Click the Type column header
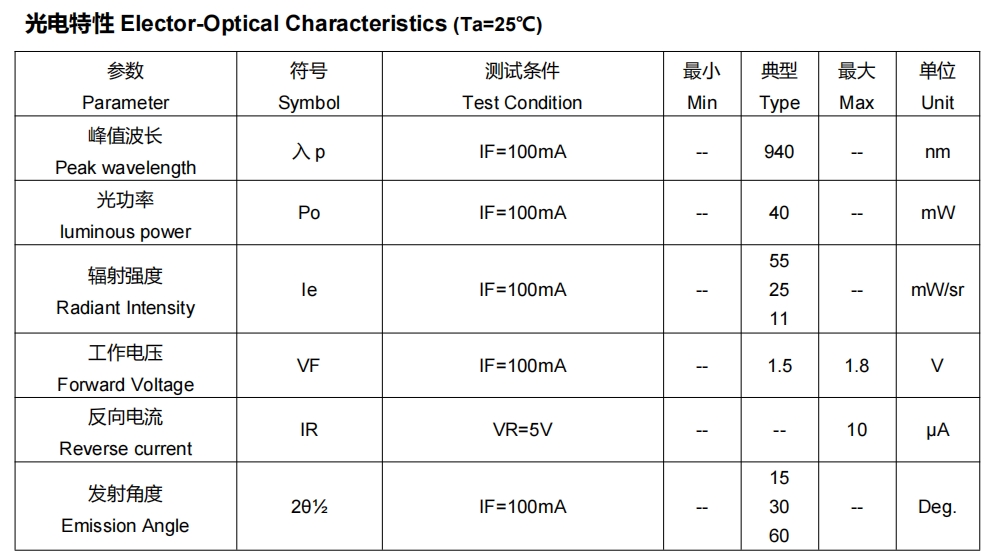987x559 pixels. 779,84
